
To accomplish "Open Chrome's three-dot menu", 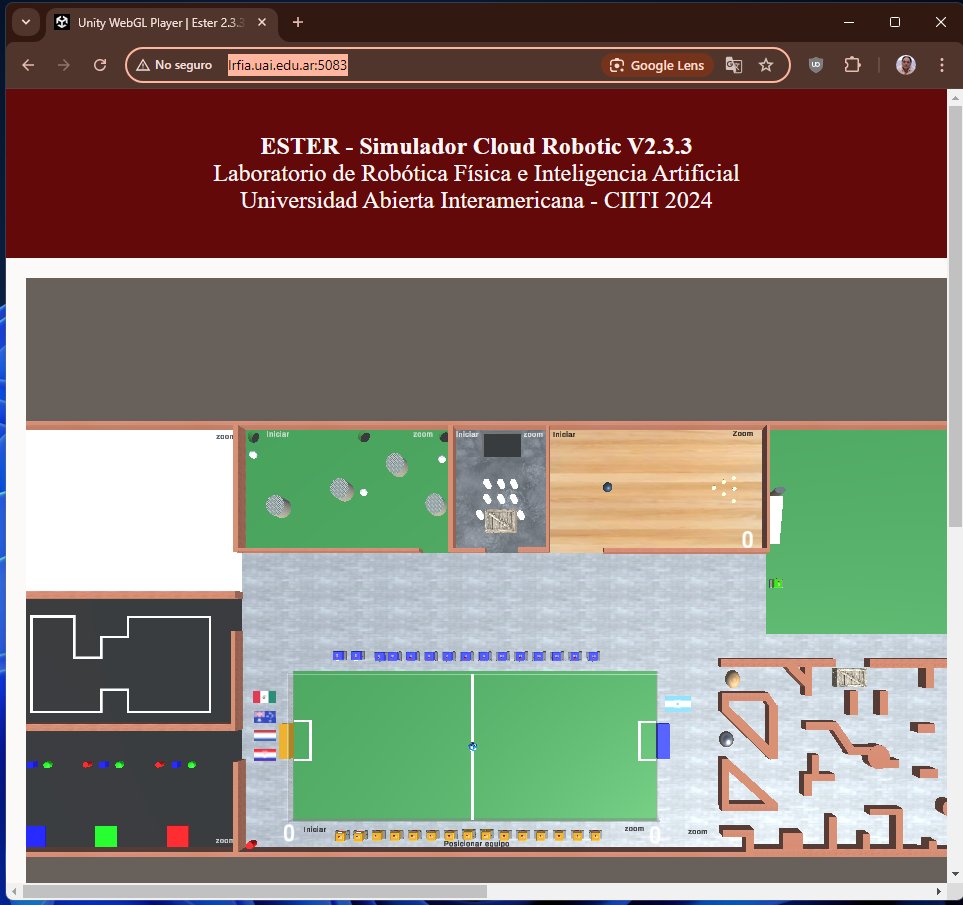I will pyautogui.click(x=942, y=64).
